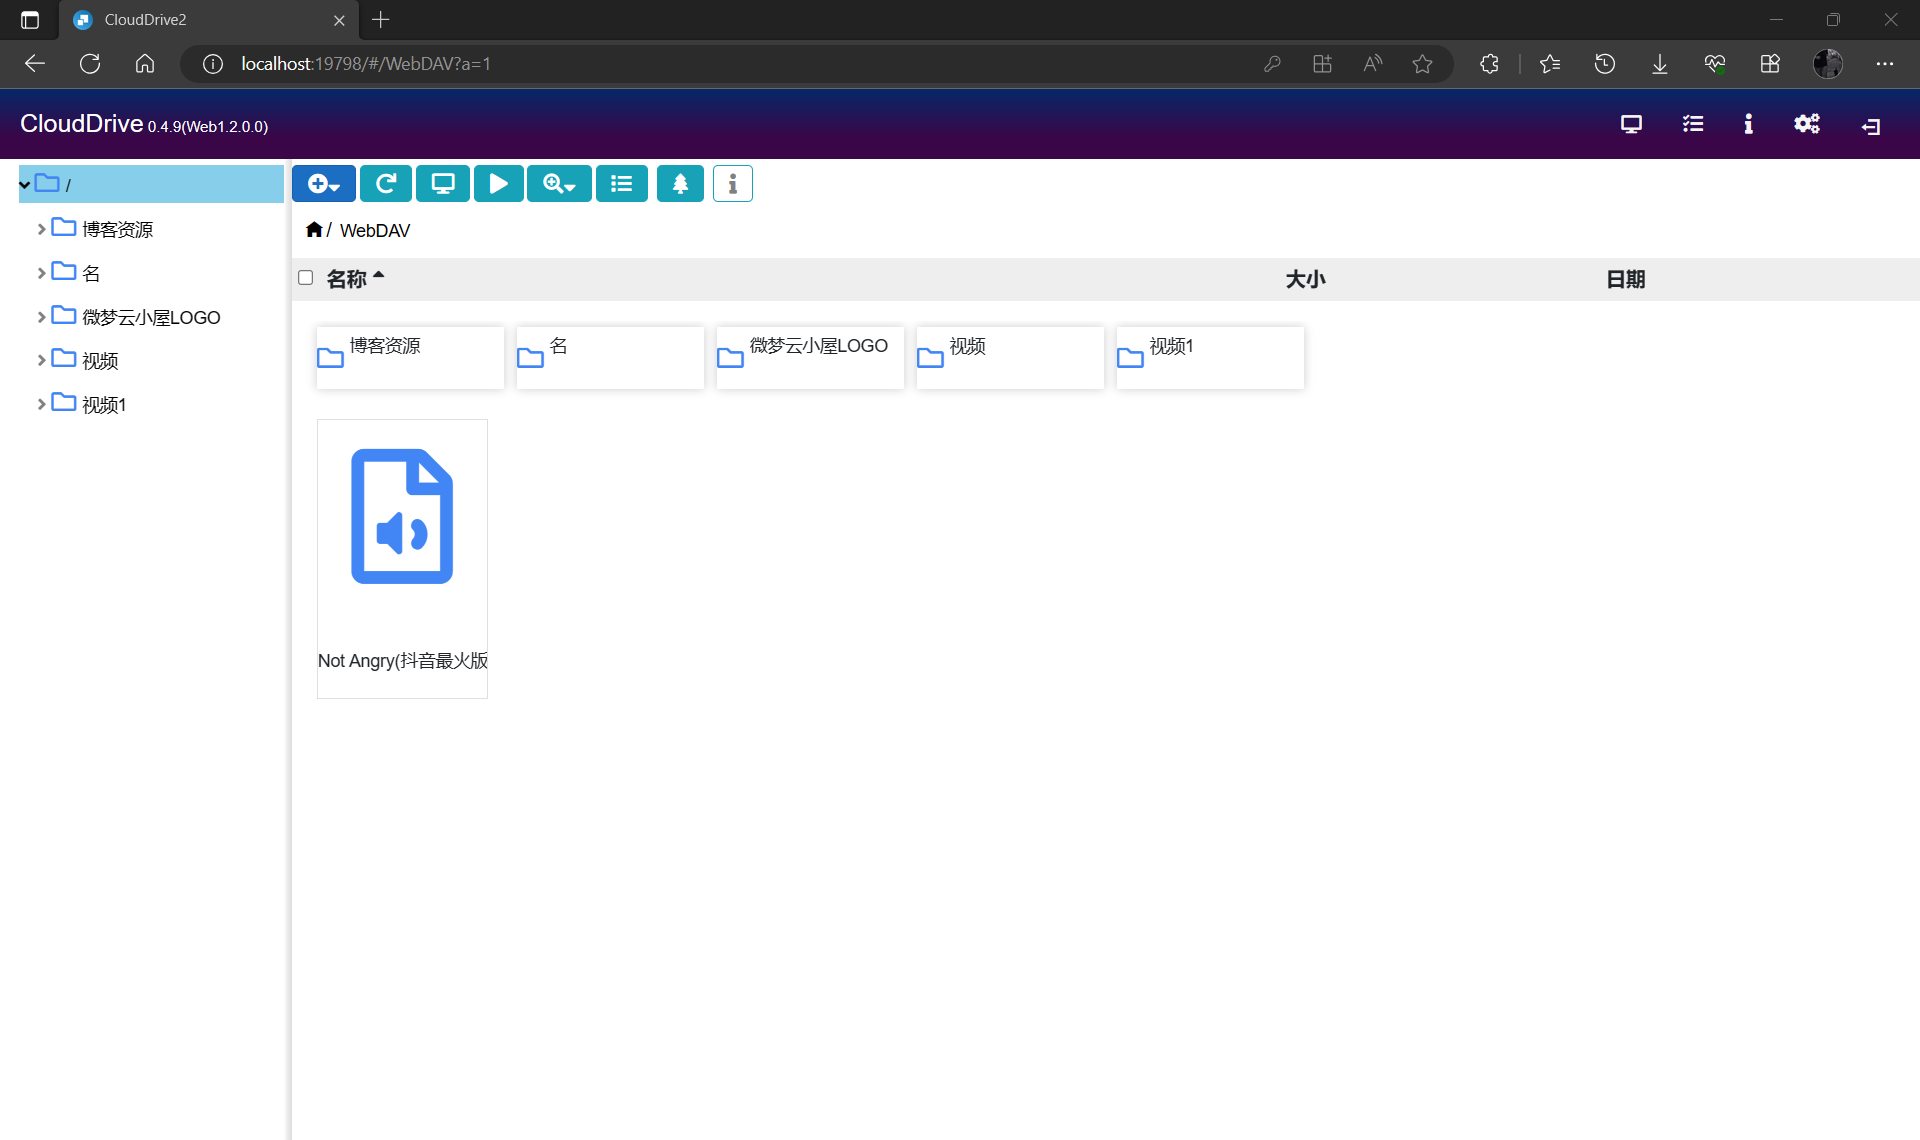The width and height of the screenshot is (1920, 1140).
Task: Click the tree toolbar button
Action: [680, 184]
